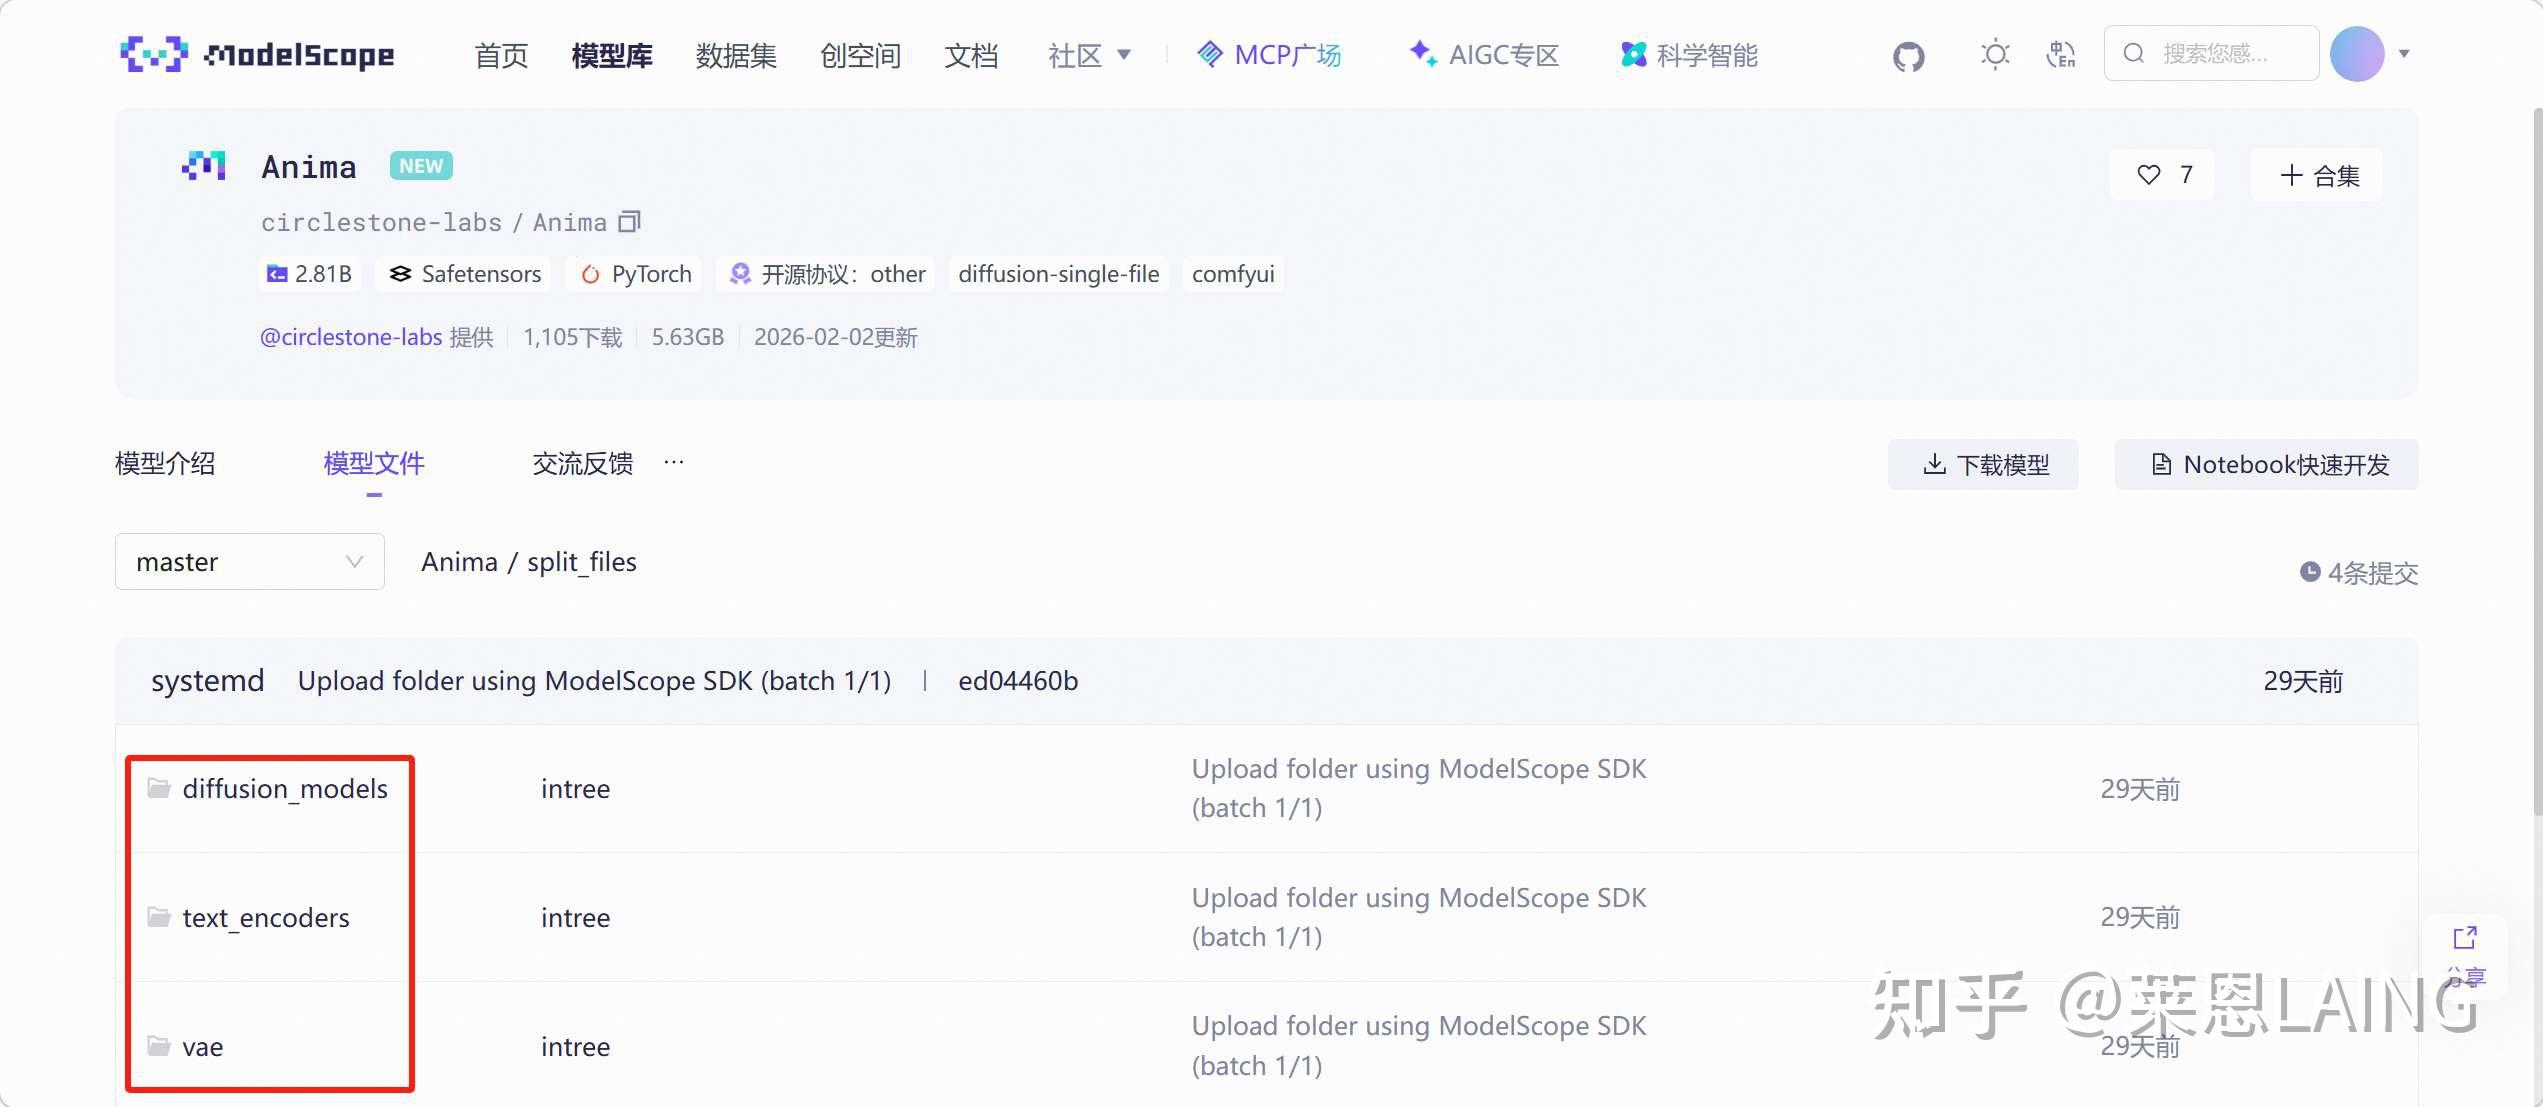The height and width of the screenshot is (1107, 2543).
Task: Click the 1,105下载 download count
Action: 572,337
